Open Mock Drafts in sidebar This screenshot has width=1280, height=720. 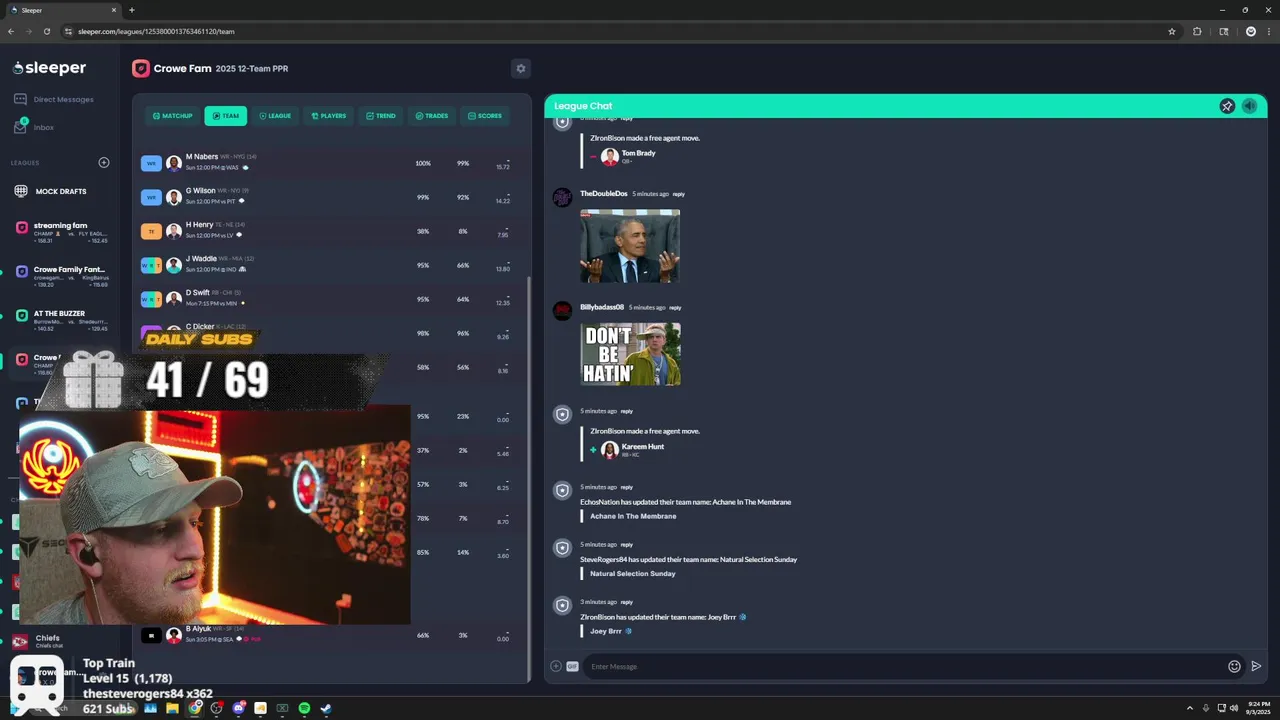[x=50, y=191]
